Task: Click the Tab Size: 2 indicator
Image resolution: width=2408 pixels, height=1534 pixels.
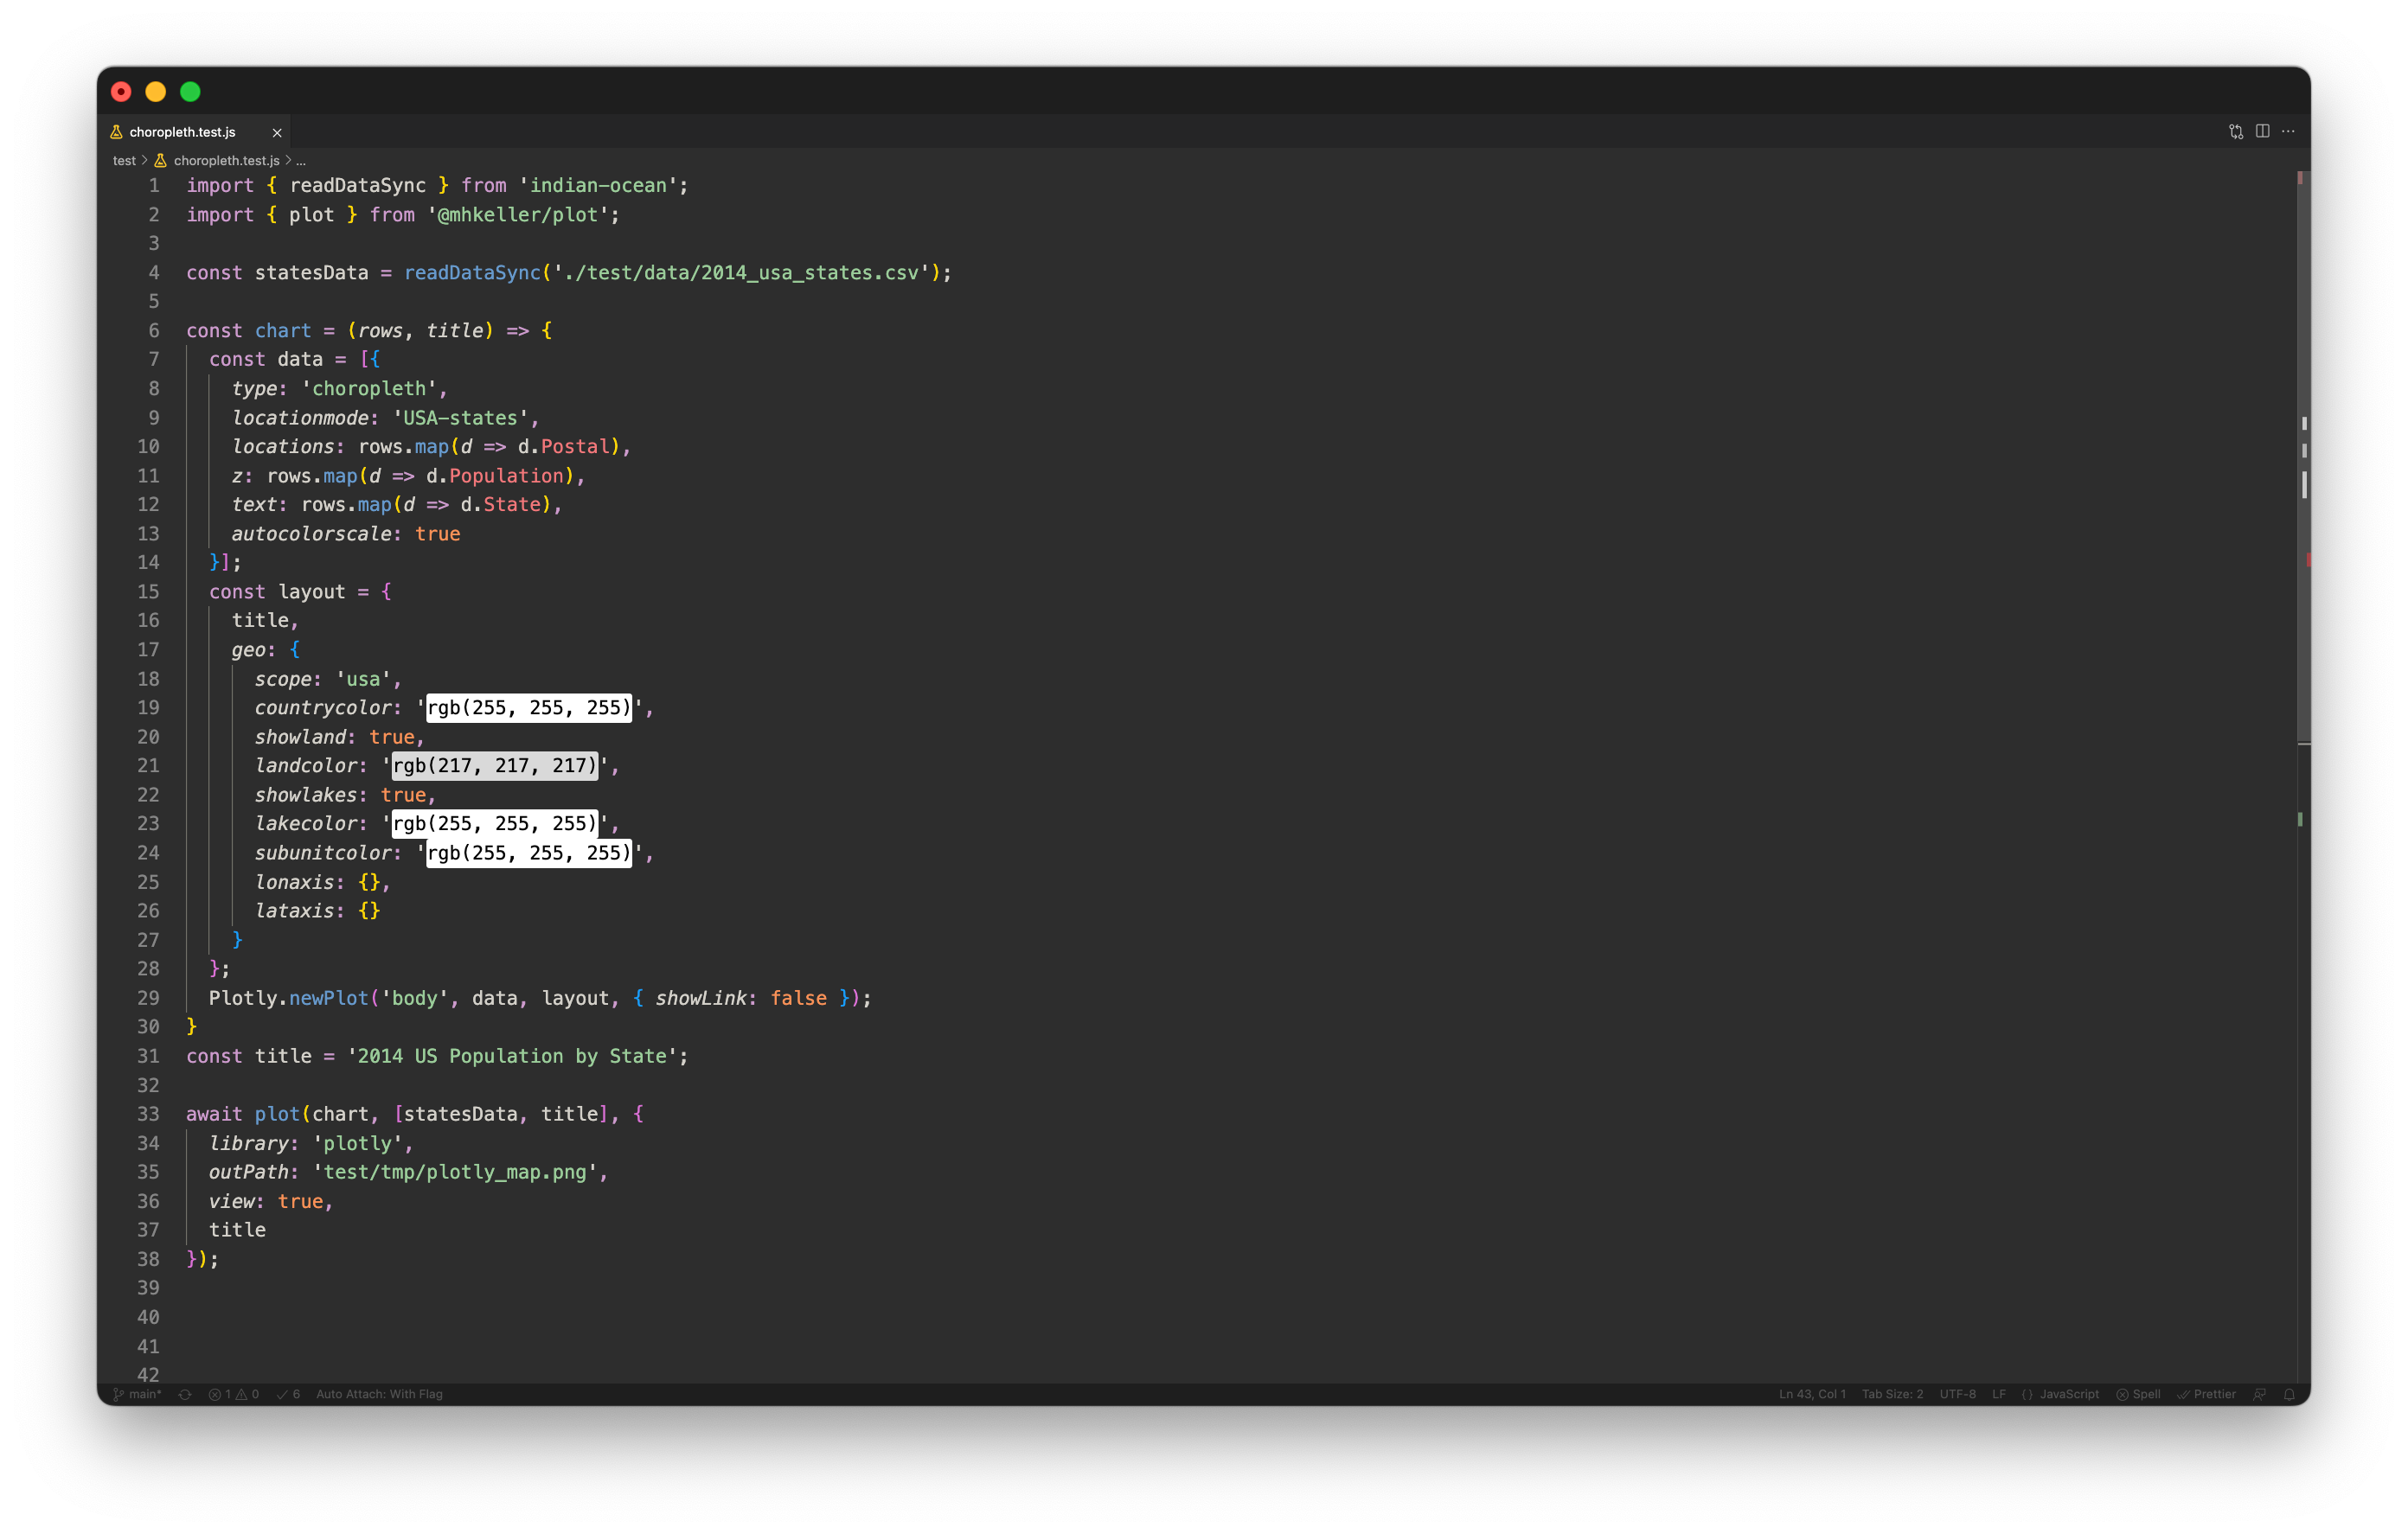Action: pyautogui.click(x=1892, y=1394)
